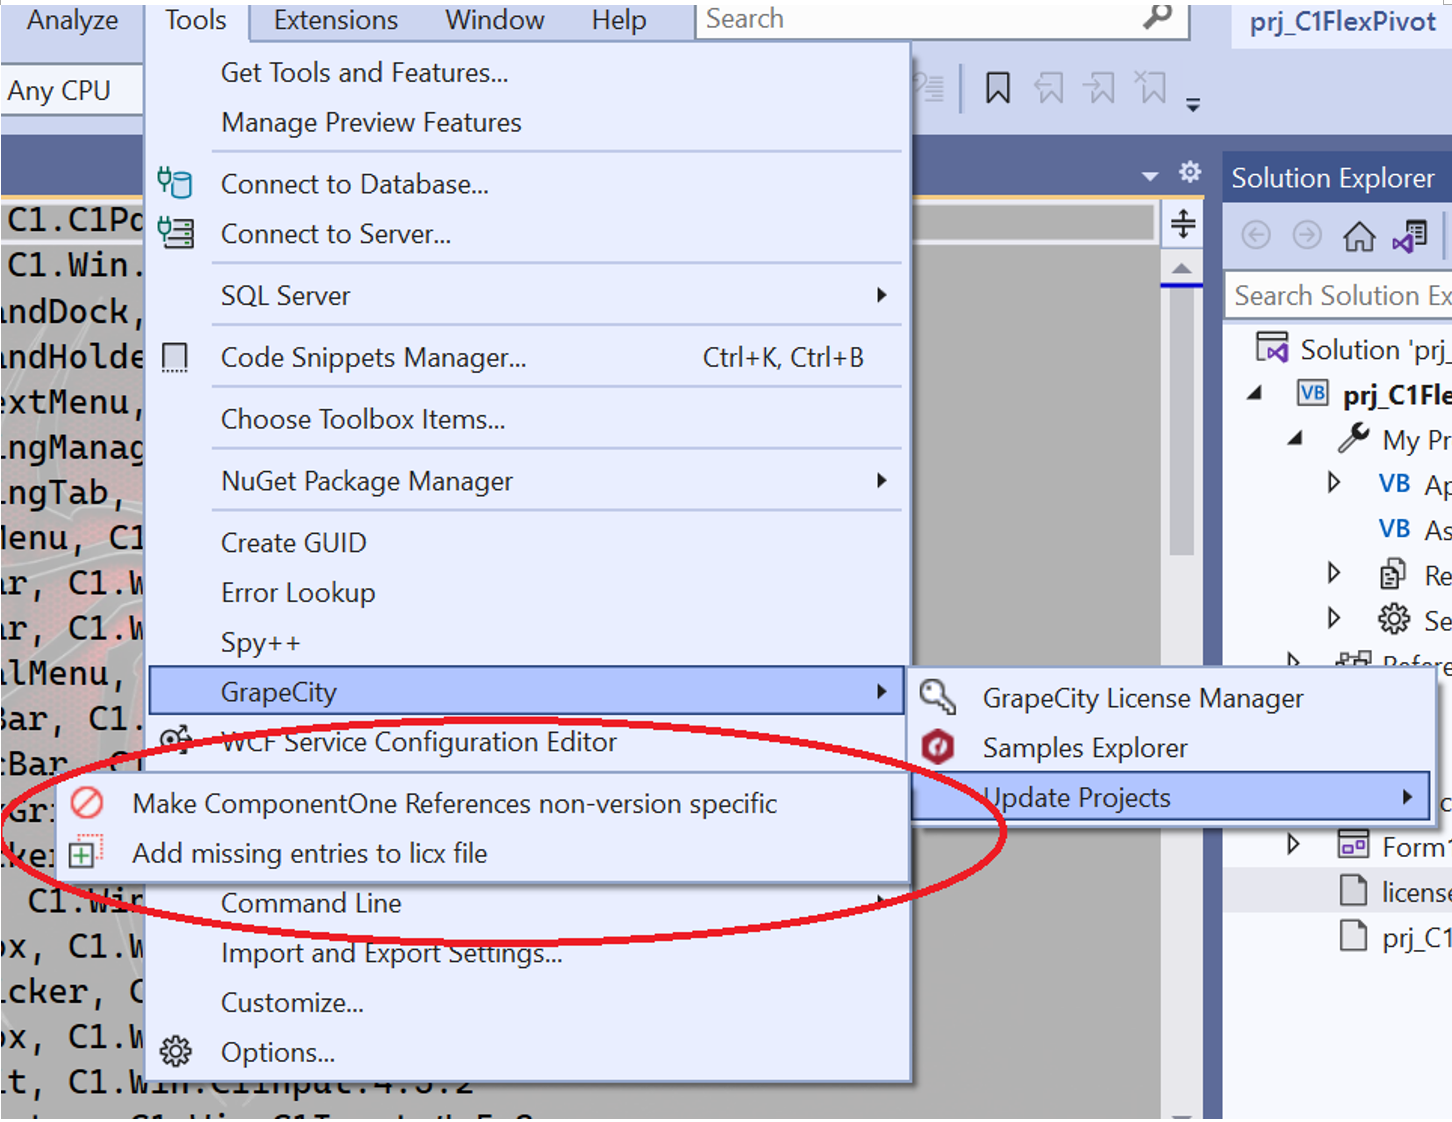Select the Command Line entry
Screen dimensions: 1452x1122
click(529, 904)
